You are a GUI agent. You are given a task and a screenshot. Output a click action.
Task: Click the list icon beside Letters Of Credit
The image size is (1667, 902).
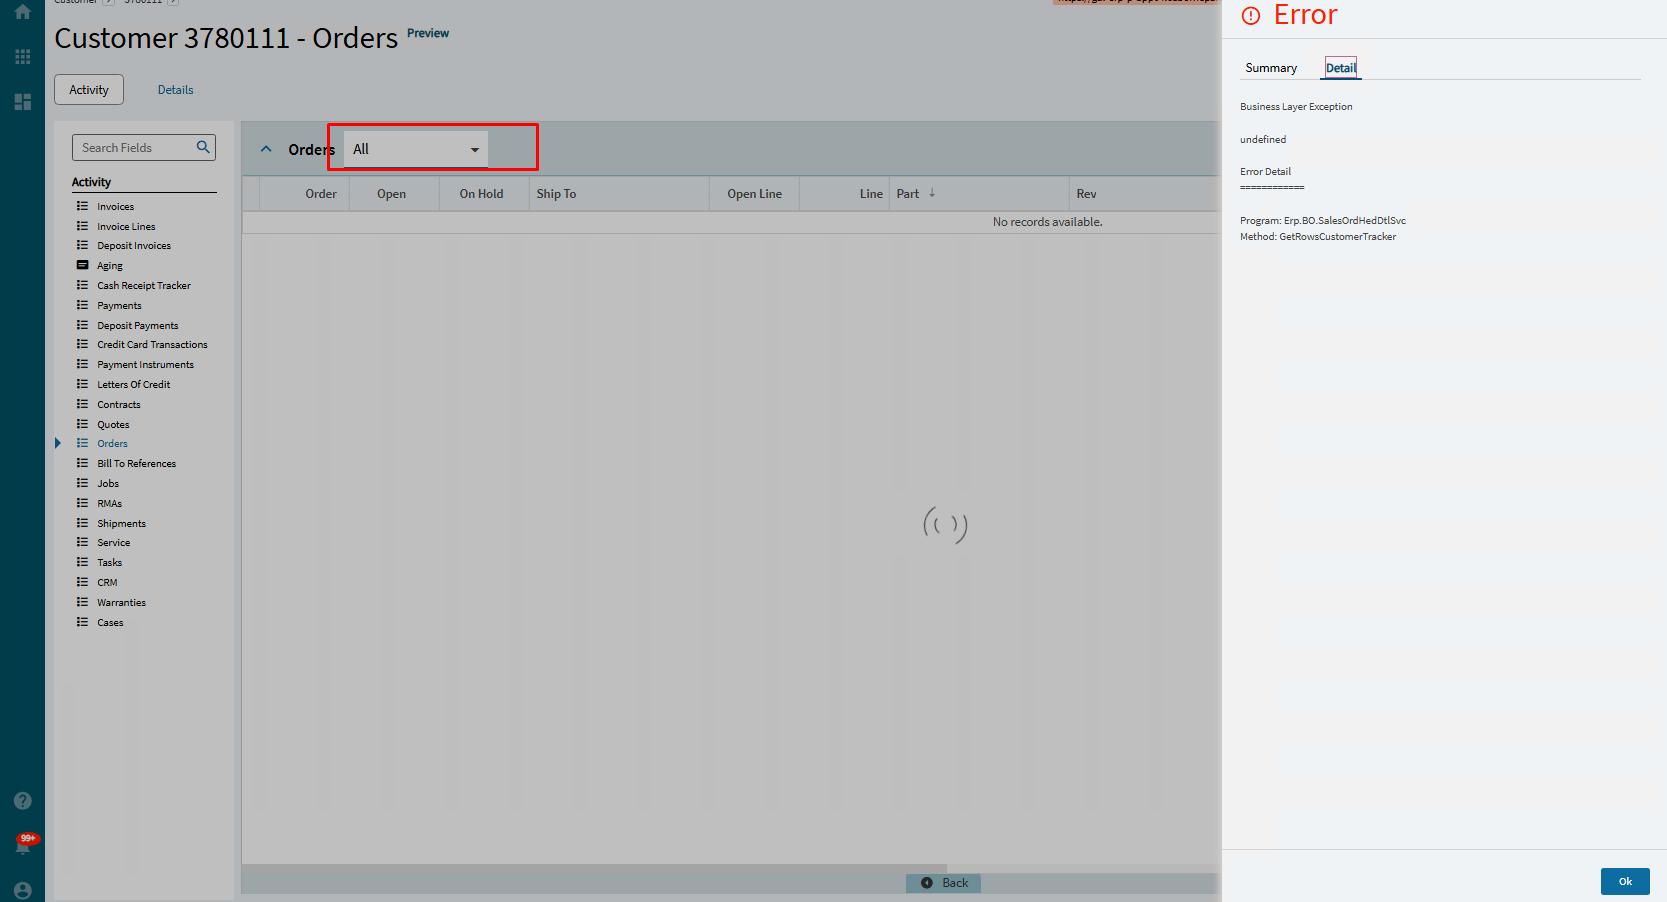point(83,384)
